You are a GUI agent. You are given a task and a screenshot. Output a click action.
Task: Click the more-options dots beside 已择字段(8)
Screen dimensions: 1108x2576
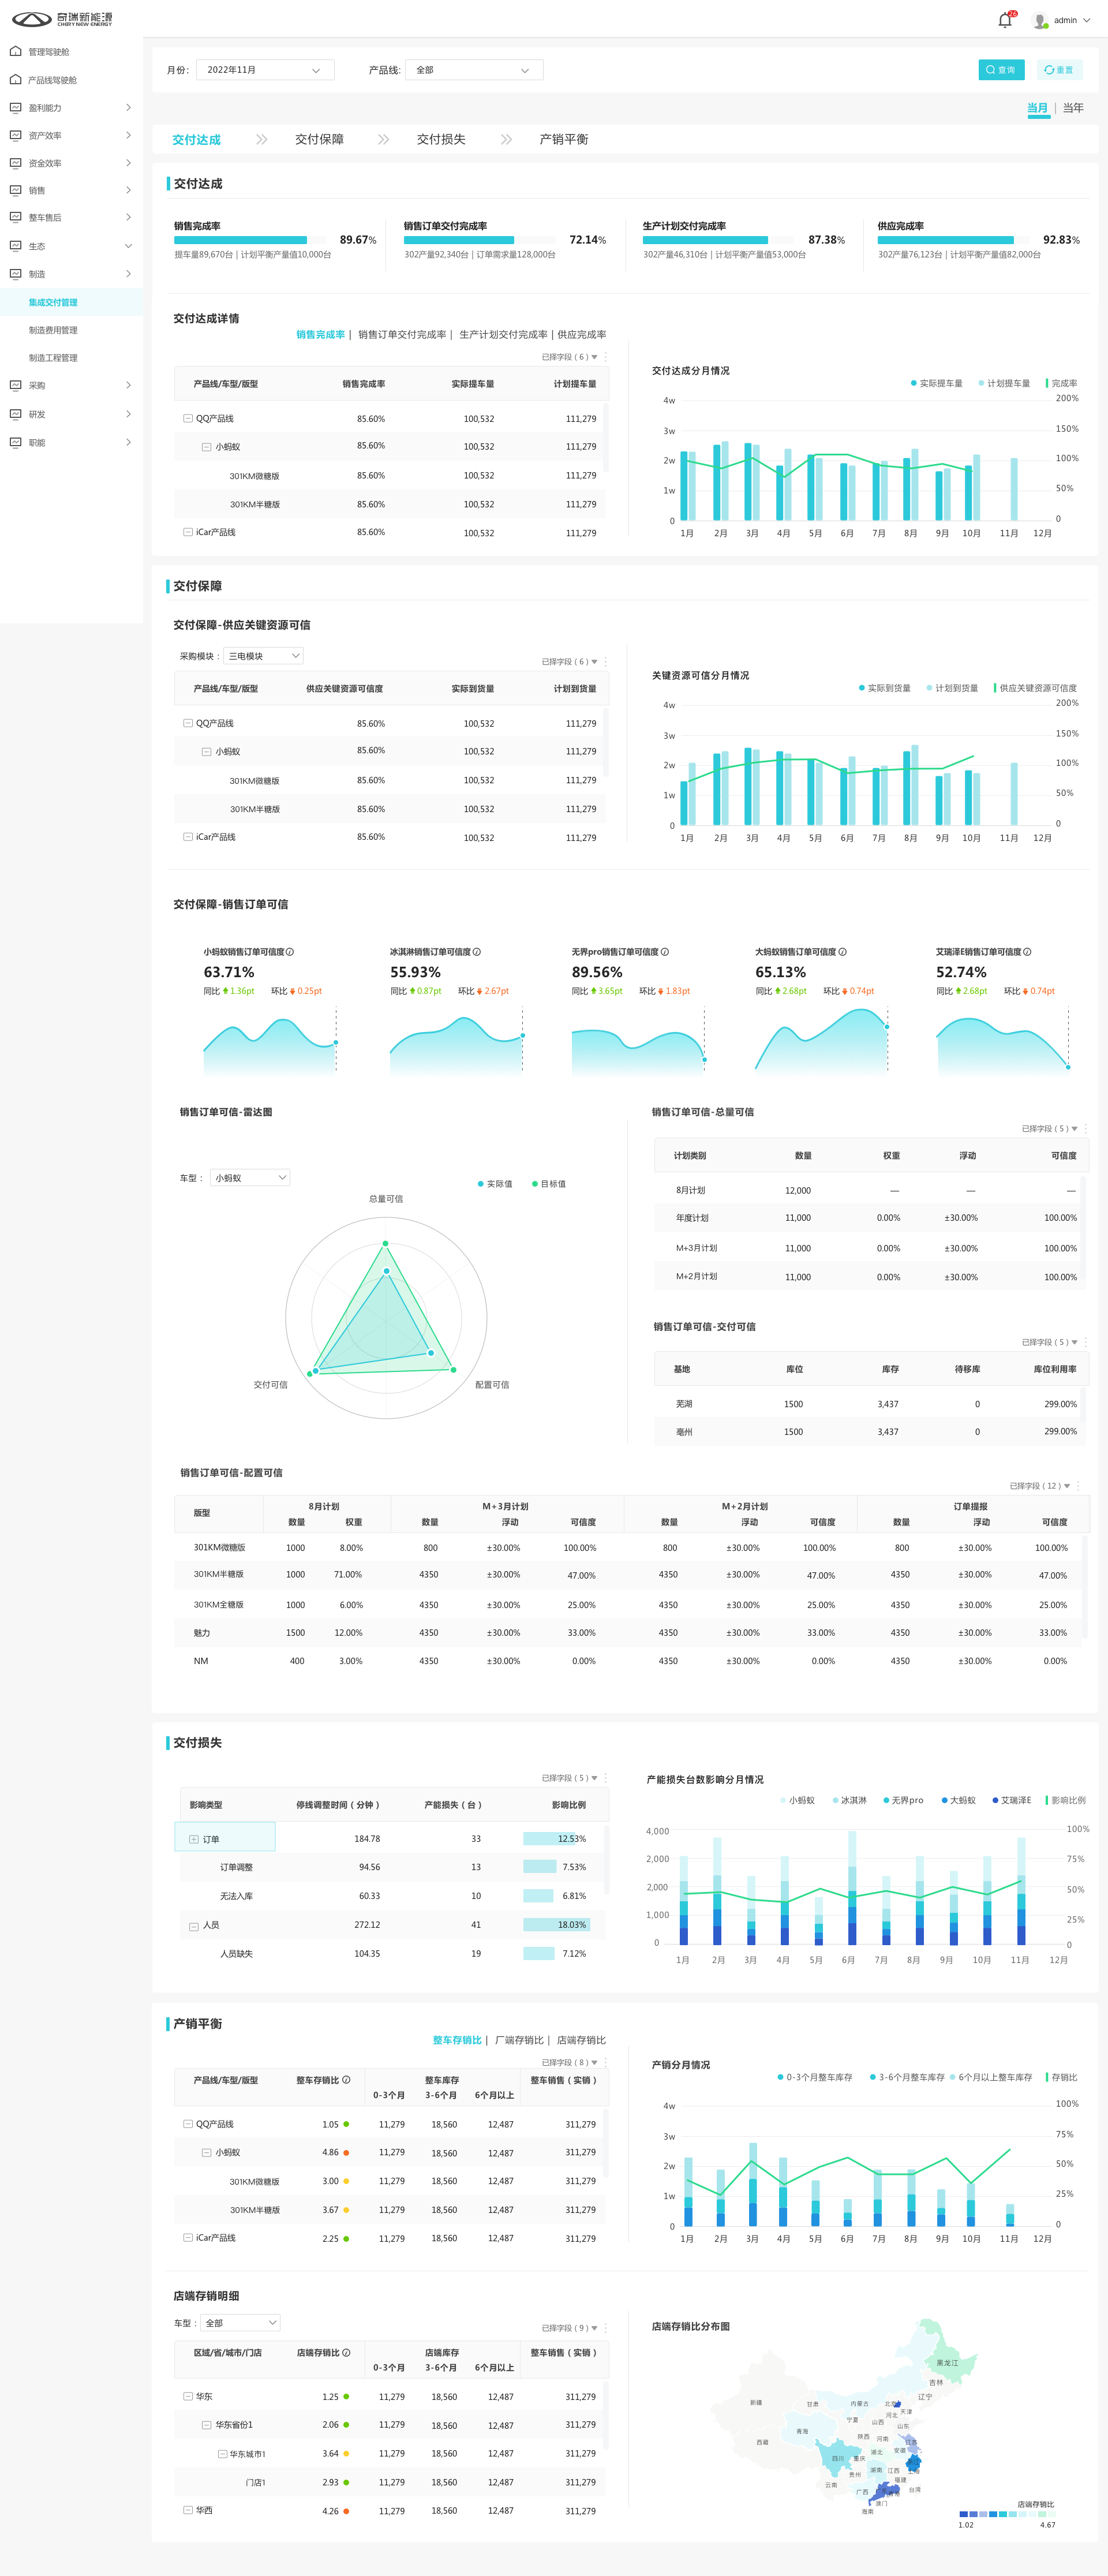pyautogui.click(x=605, y=2062)
